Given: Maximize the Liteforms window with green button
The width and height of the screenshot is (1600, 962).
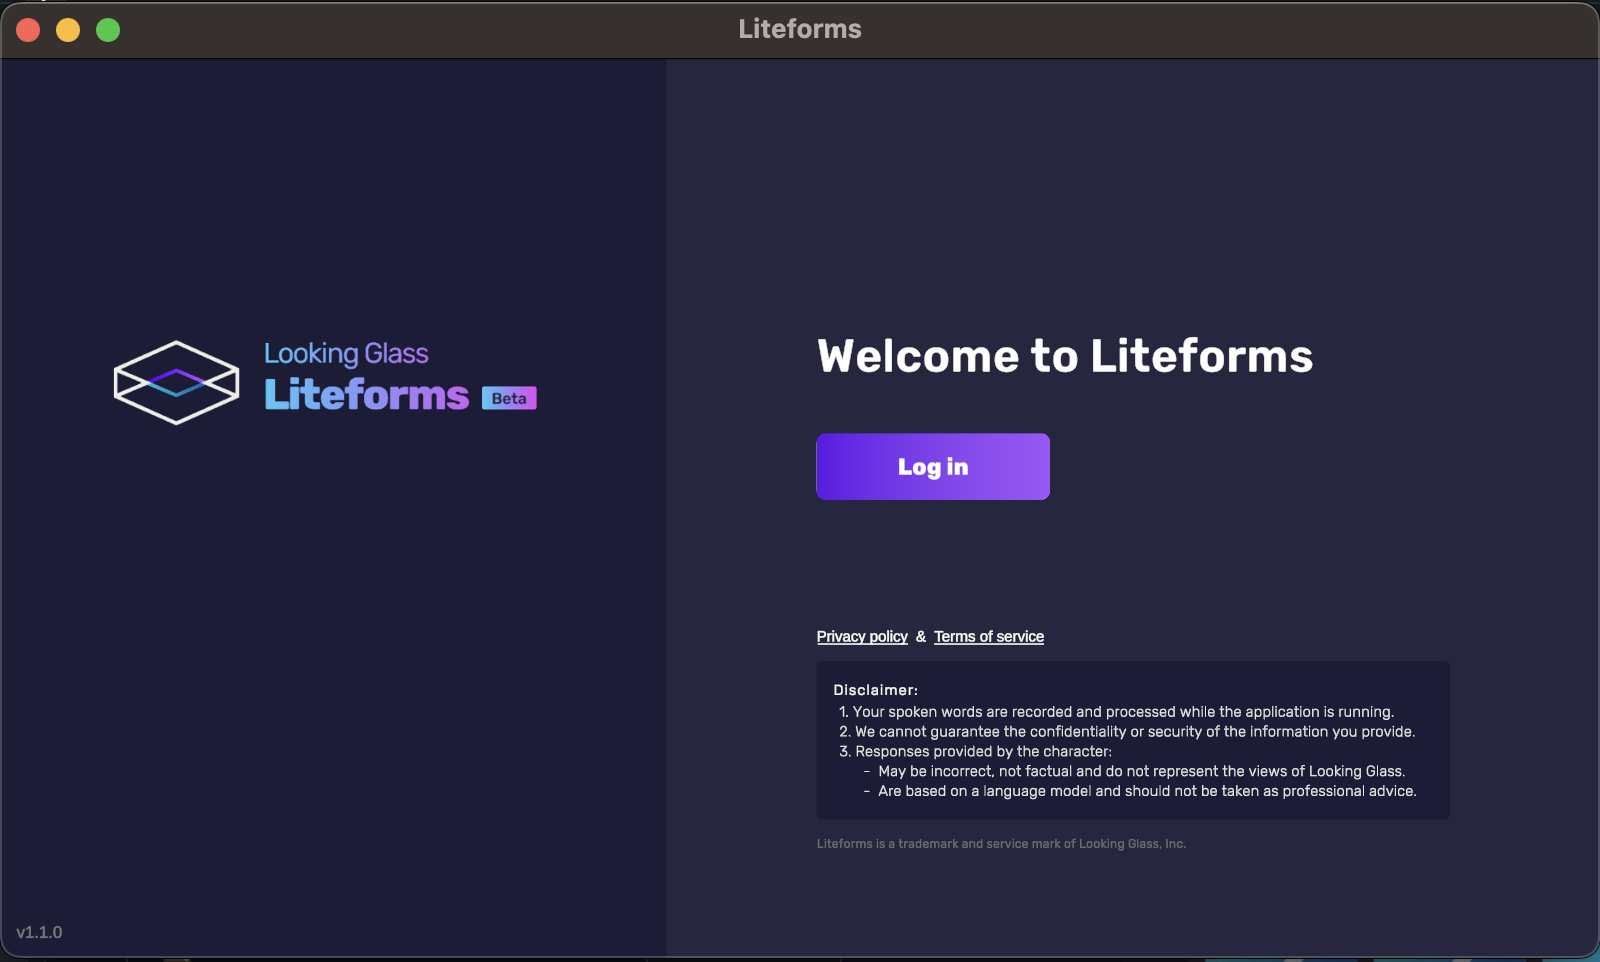Looking at the screenshot, I should click(x=108, y=30).
